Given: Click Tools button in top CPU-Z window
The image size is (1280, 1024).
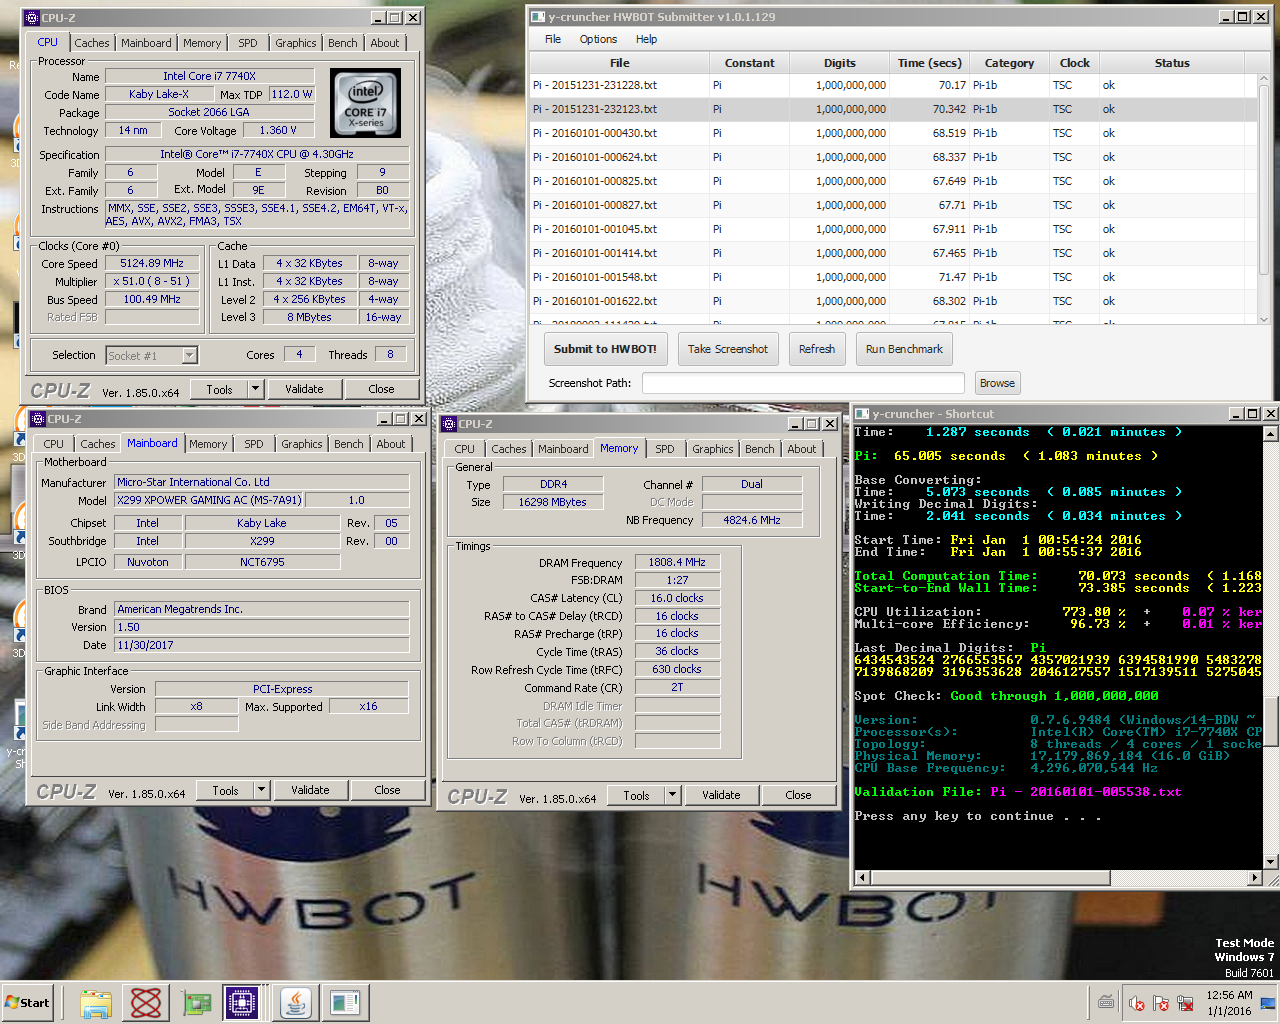Looking at the screenshot, I should click(220, 389).
